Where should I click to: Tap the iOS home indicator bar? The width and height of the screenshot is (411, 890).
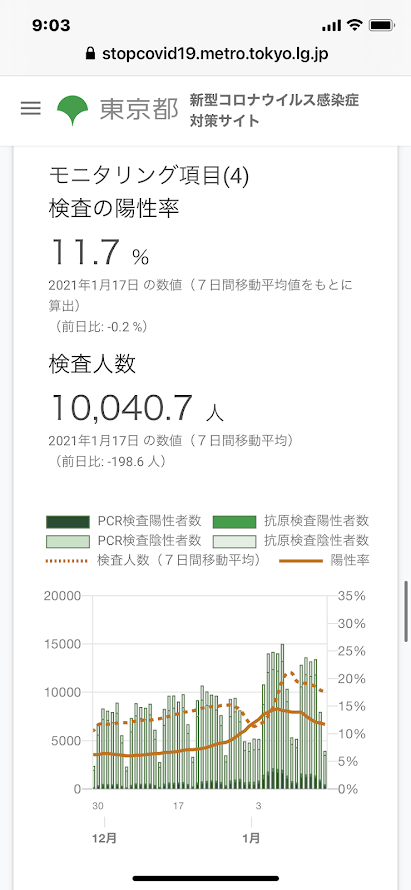[x=206, y=878]
